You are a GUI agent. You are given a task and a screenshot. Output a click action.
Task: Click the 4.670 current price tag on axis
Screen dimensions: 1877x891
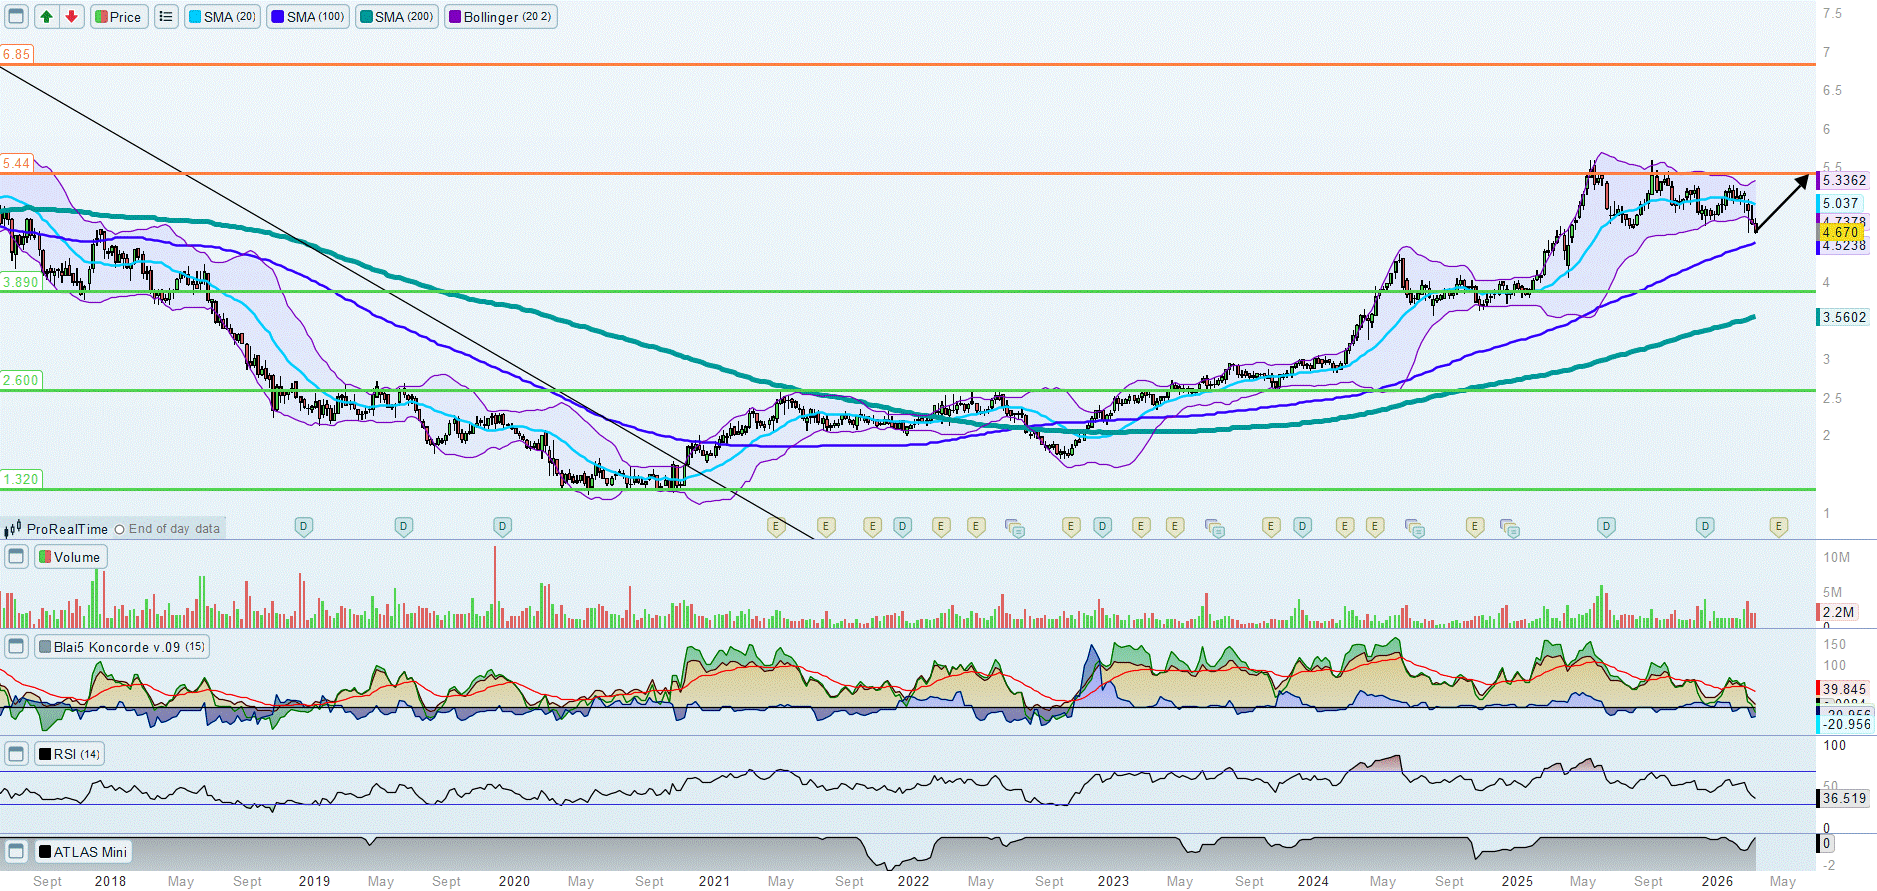(x=1840, y=232)
